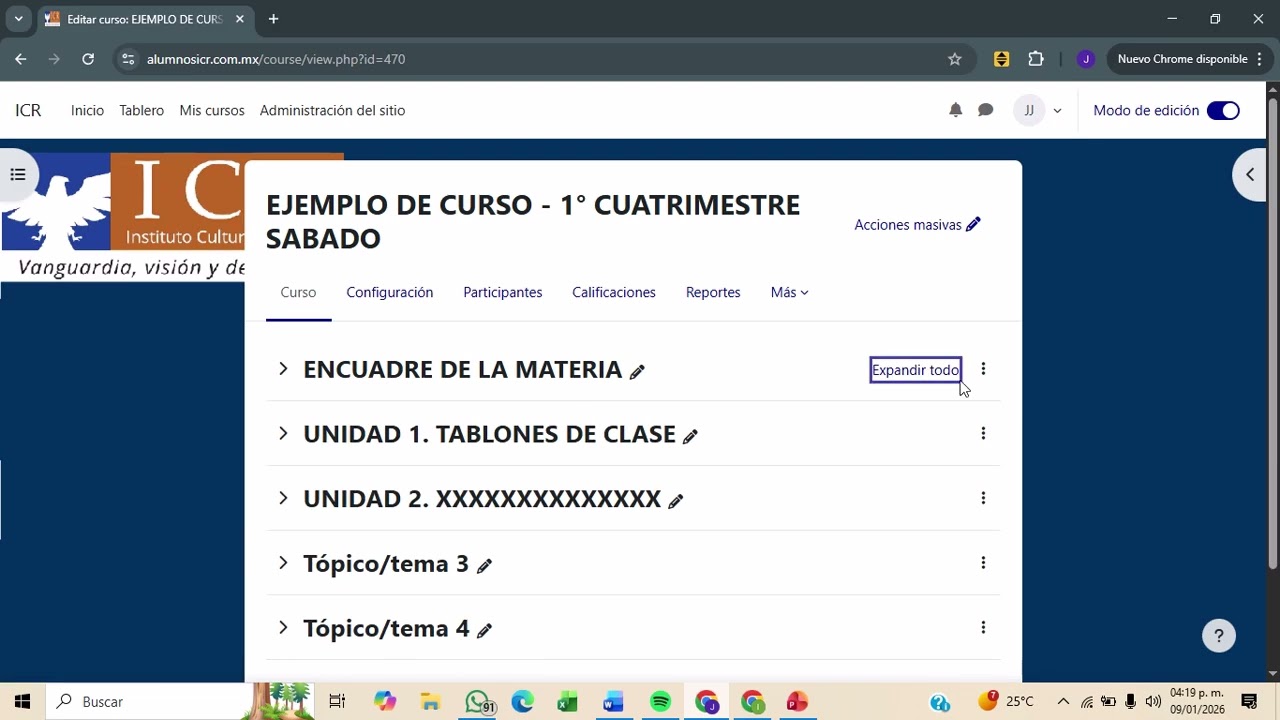
Task: Open the course index drawer icon
Action: [18, 175]
